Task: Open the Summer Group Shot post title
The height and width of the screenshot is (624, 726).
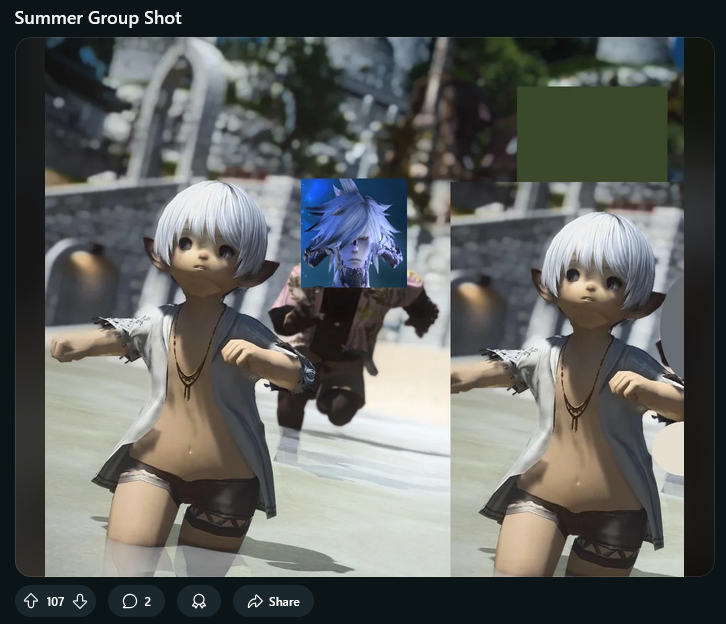Action: 98,18
